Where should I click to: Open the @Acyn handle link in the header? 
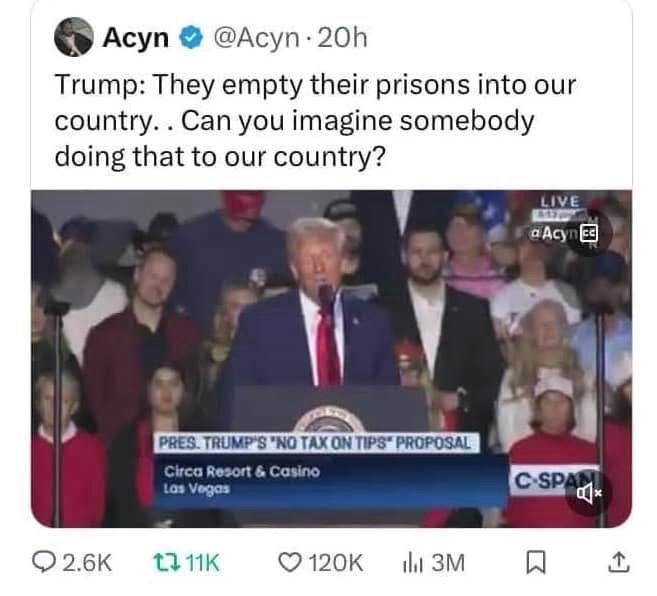tap(256, 38)
